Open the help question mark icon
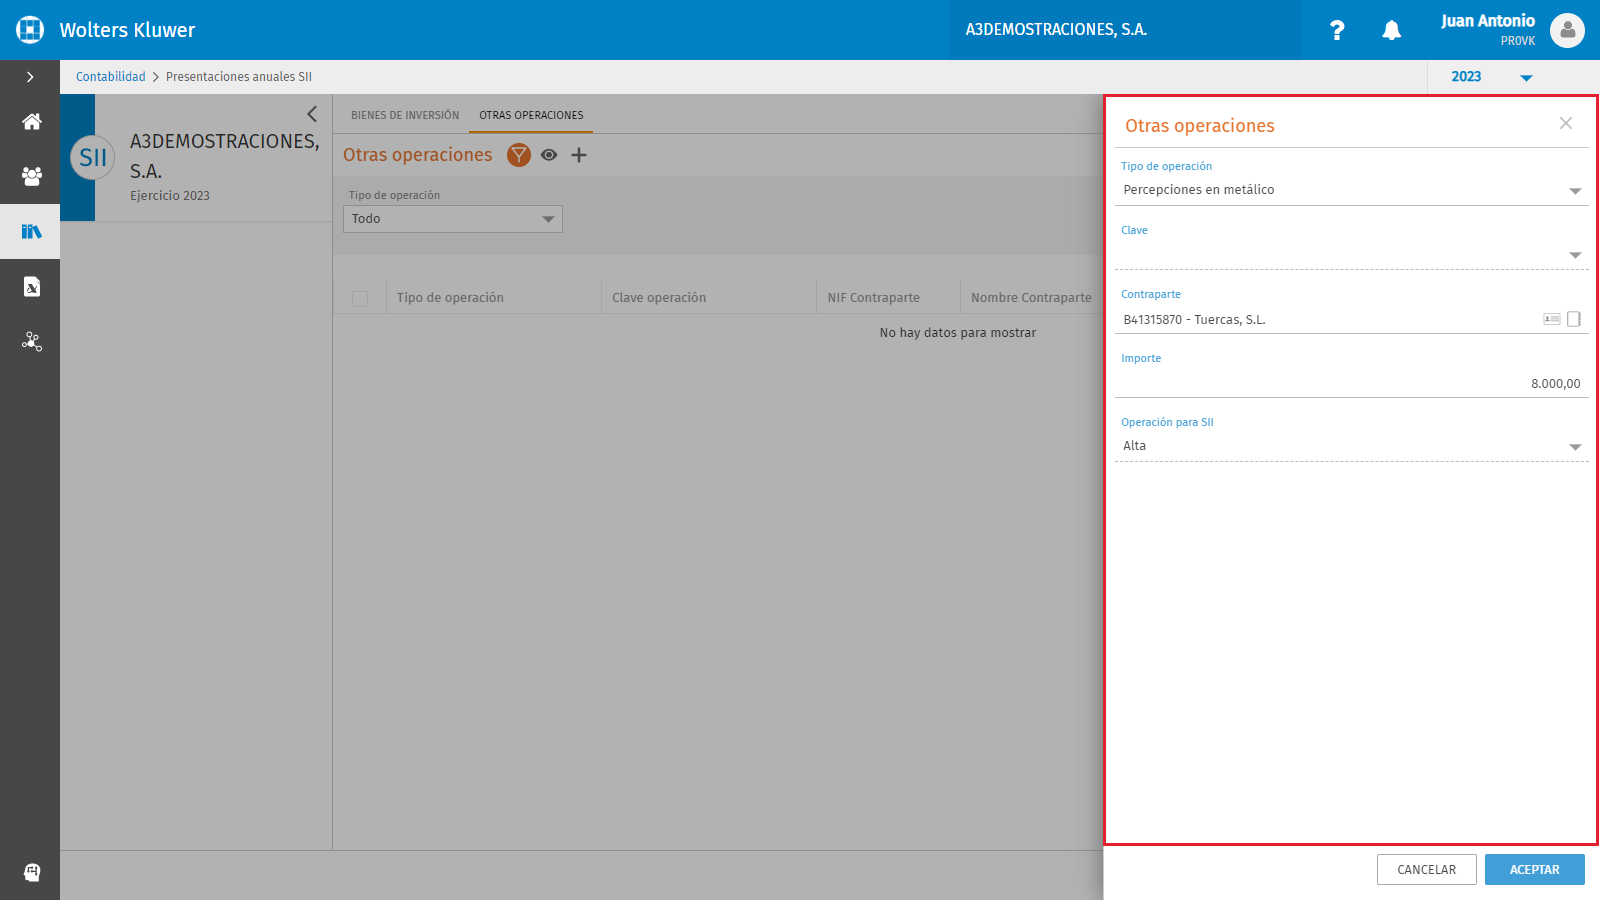Image resolution: width=1600 pixels, height=900 pixels. pyautogui.click(x=1337, y=30)
